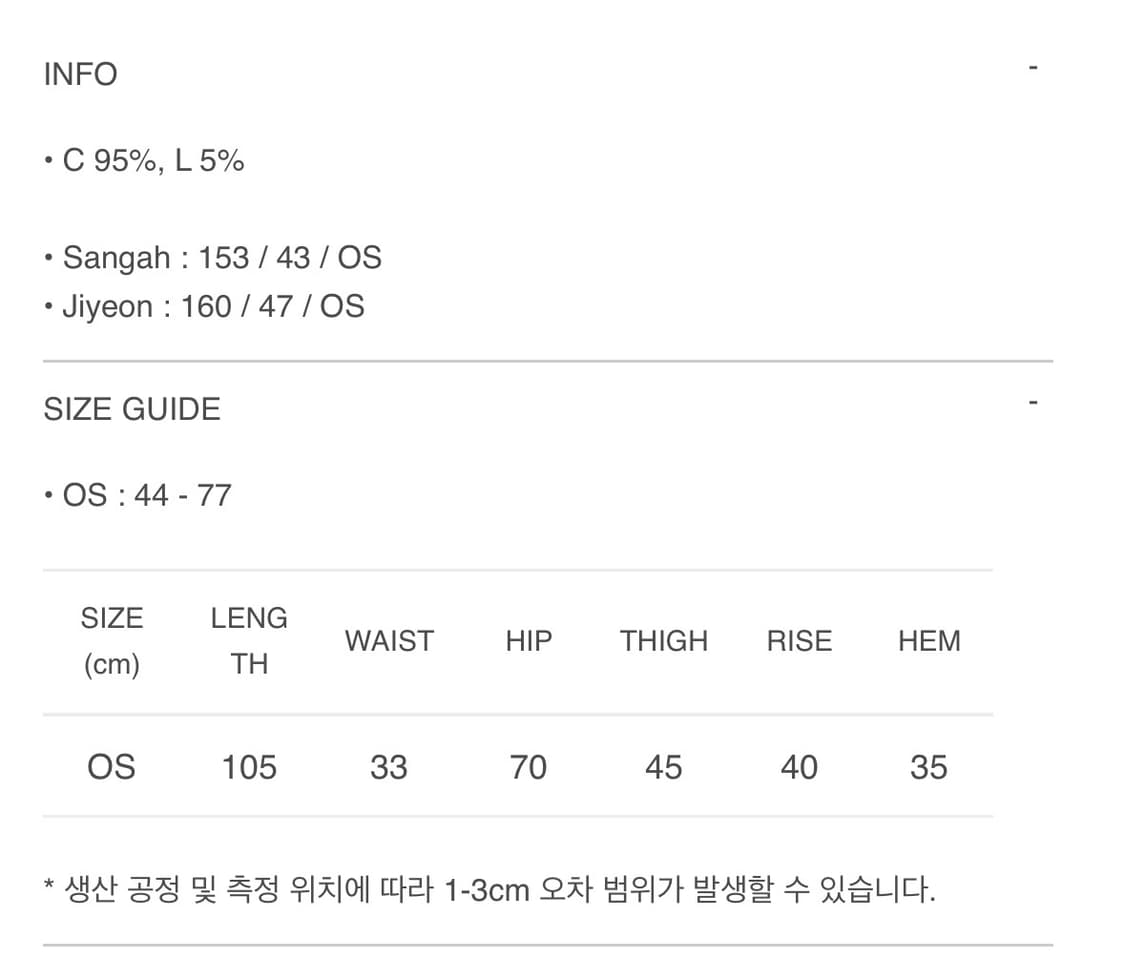Click the INFO section header
The height and width of the screenshot is (980, 1125).
point(80,73)
